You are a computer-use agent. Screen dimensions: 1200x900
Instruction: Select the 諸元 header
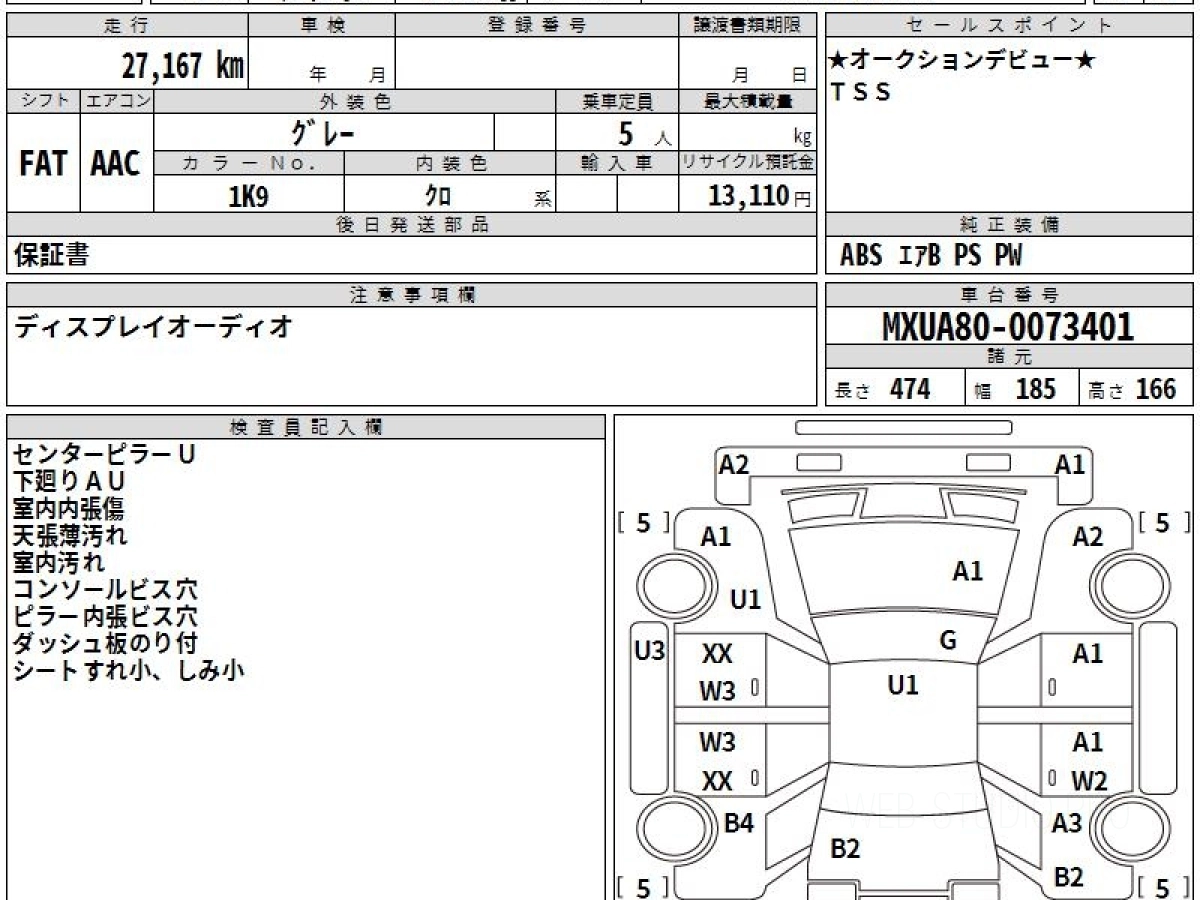click(1010, 357)
